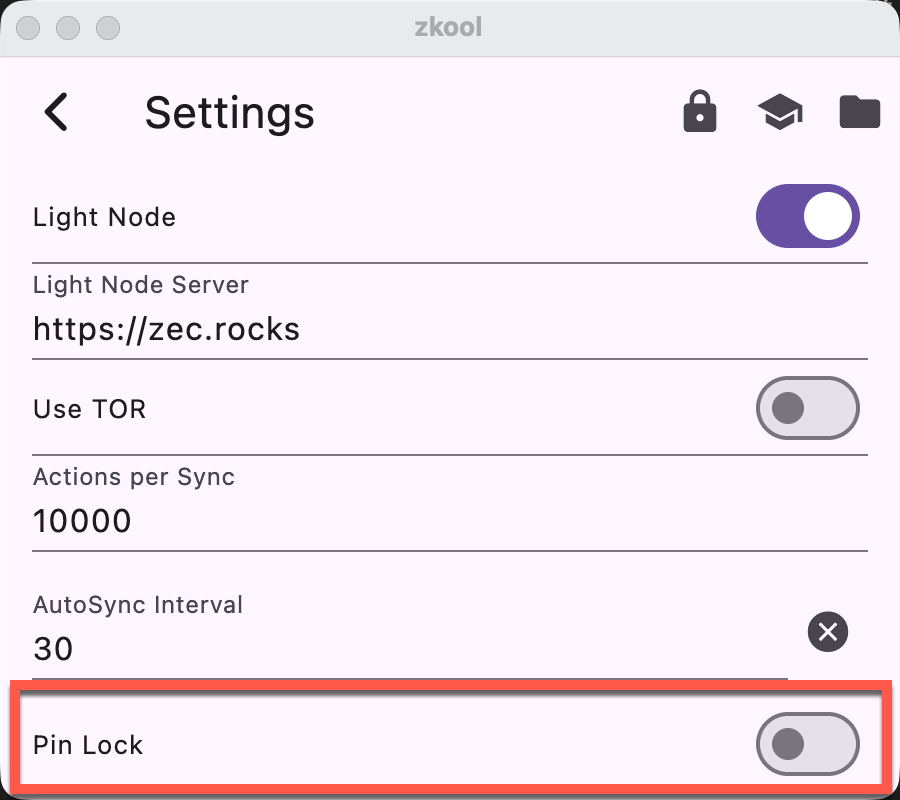This screenshot has height=800, width=900.
Task: Tap the lock glyph next to the cap icon
Action: coord(699,112)
